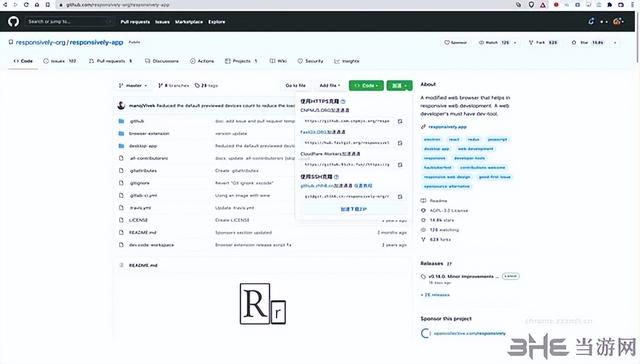Open the AGPL-3.0 License link

point(449,210)
